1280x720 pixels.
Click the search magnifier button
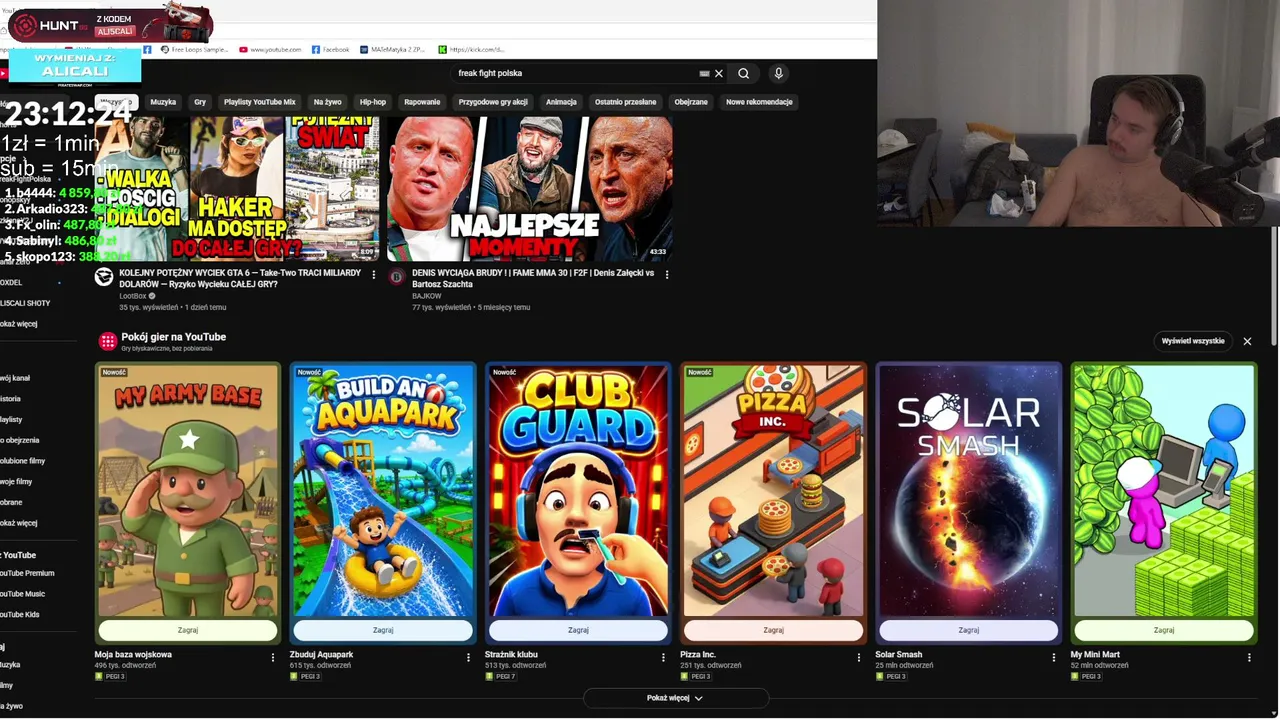pos(743,73)
